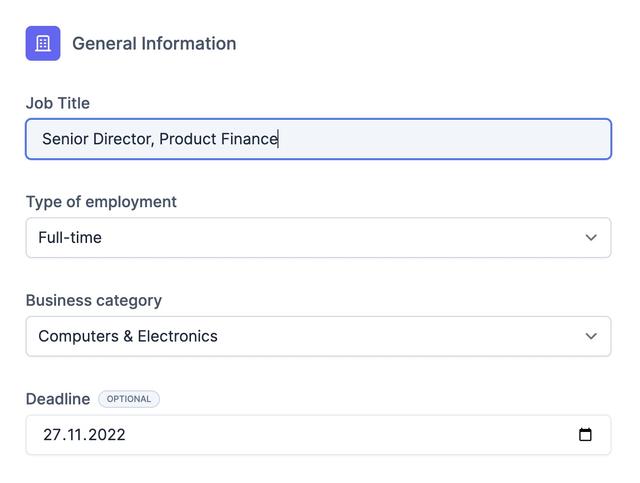Expand the Type of employment chevron arrow
Viewport: 640px width, 483px height.
coord(590,238)
